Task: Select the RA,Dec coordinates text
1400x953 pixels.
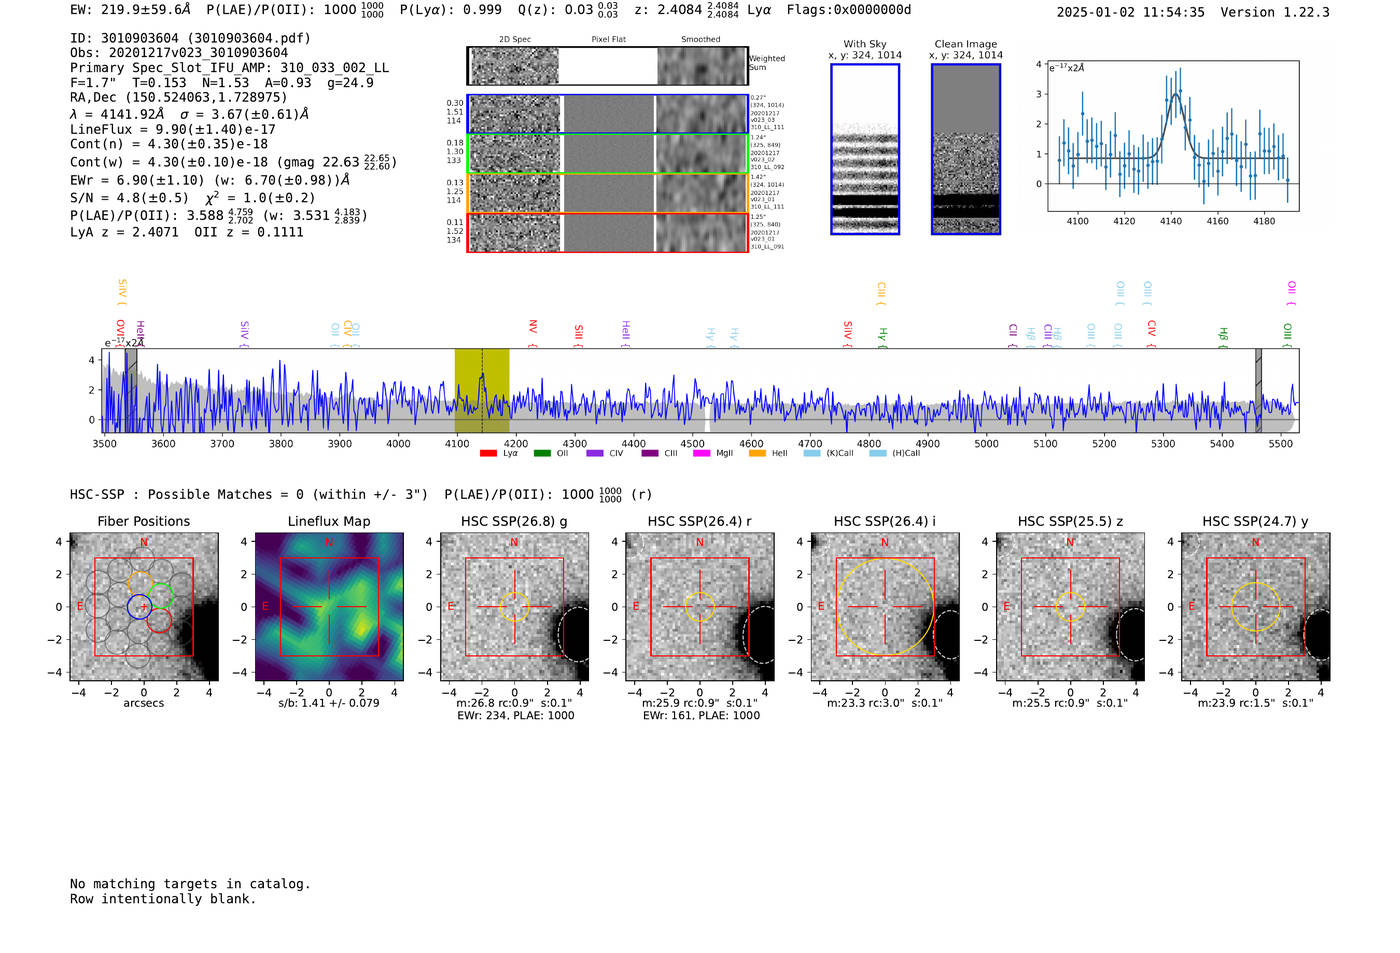Action: tap(178, 97)
